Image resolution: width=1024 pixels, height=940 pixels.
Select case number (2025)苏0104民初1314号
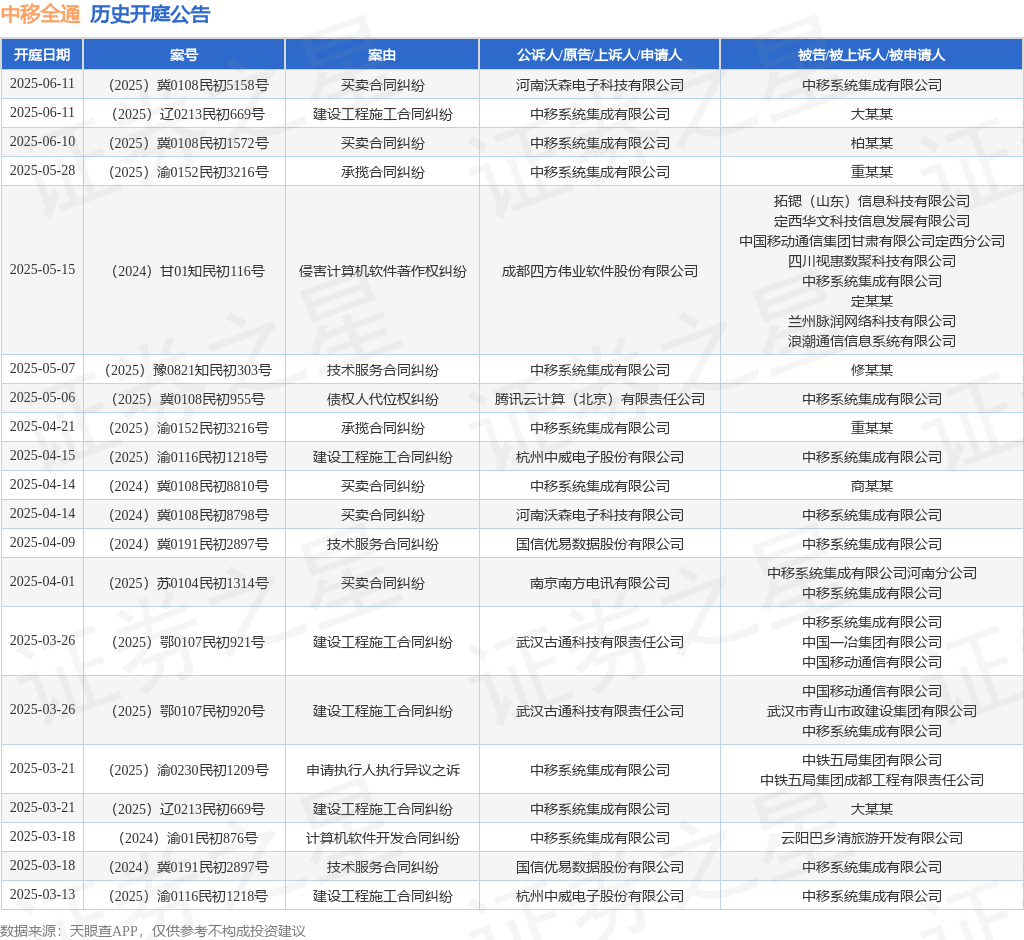point(188,583)
